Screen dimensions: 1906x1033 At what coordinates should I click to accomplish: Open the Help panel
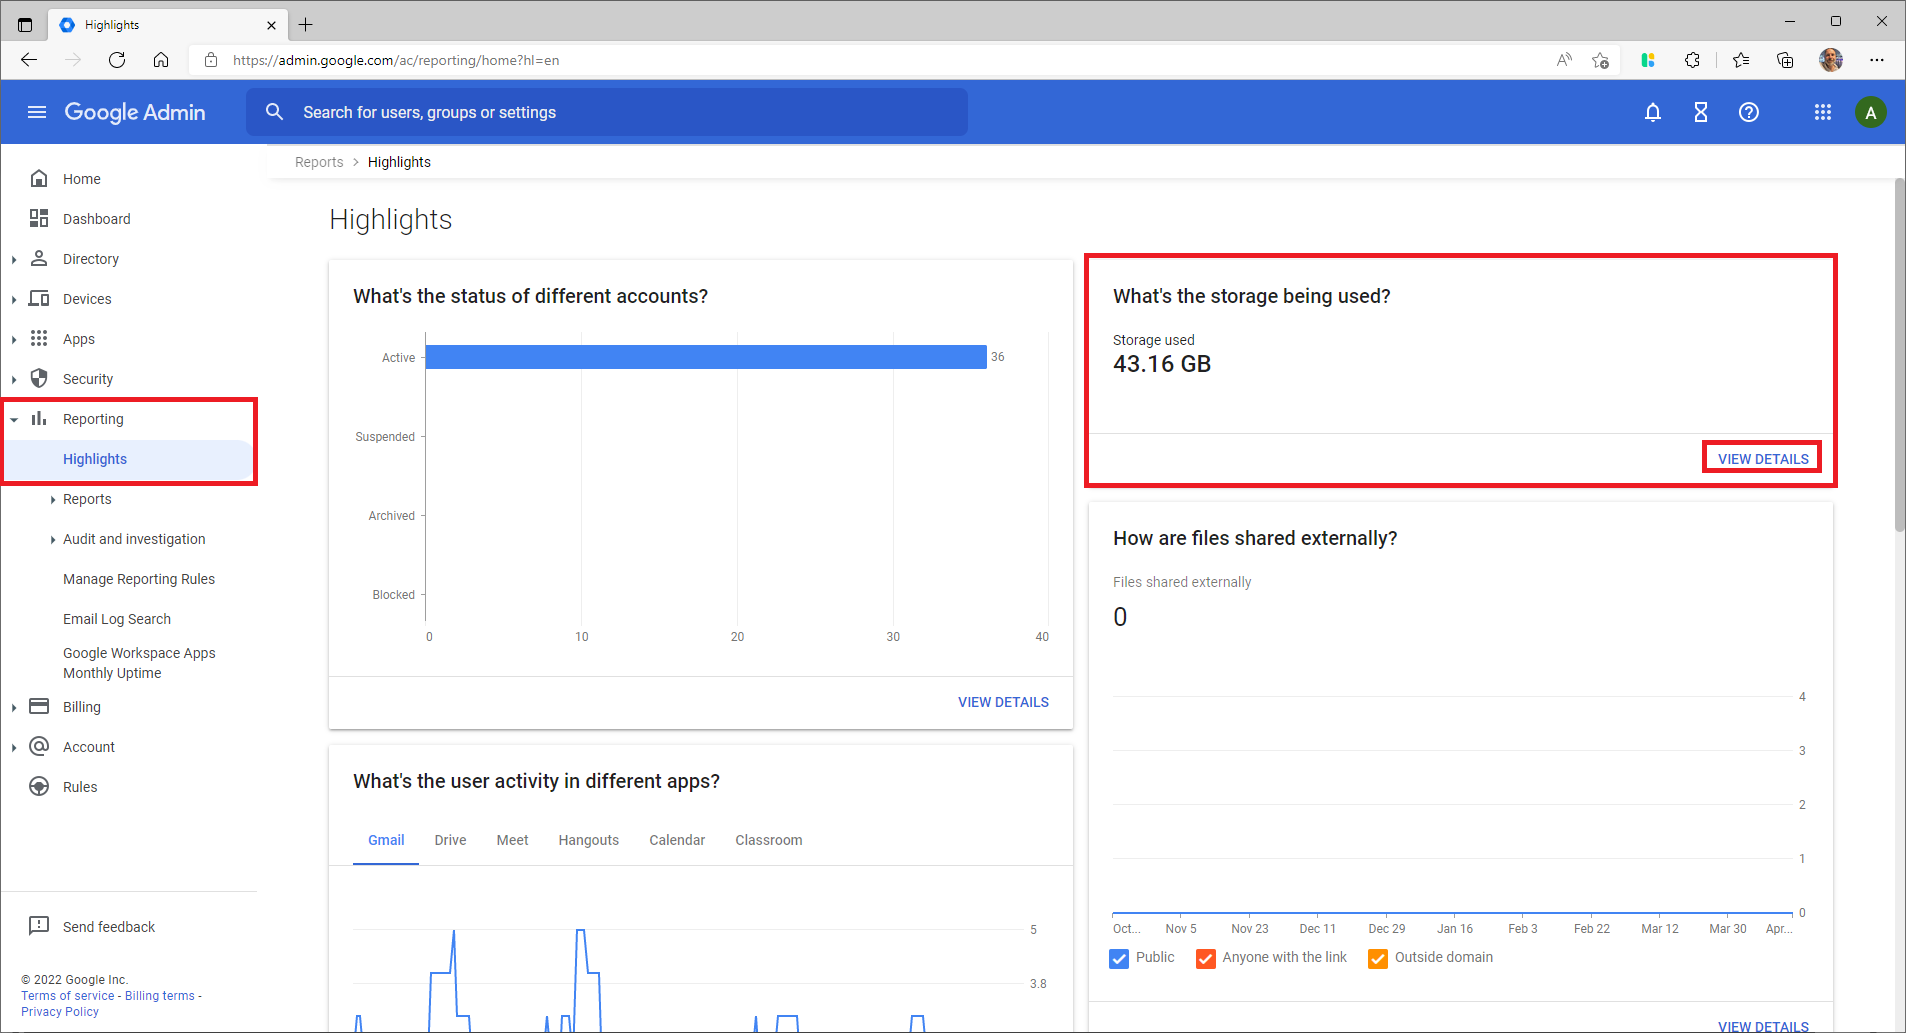(x=1748, y=112)
